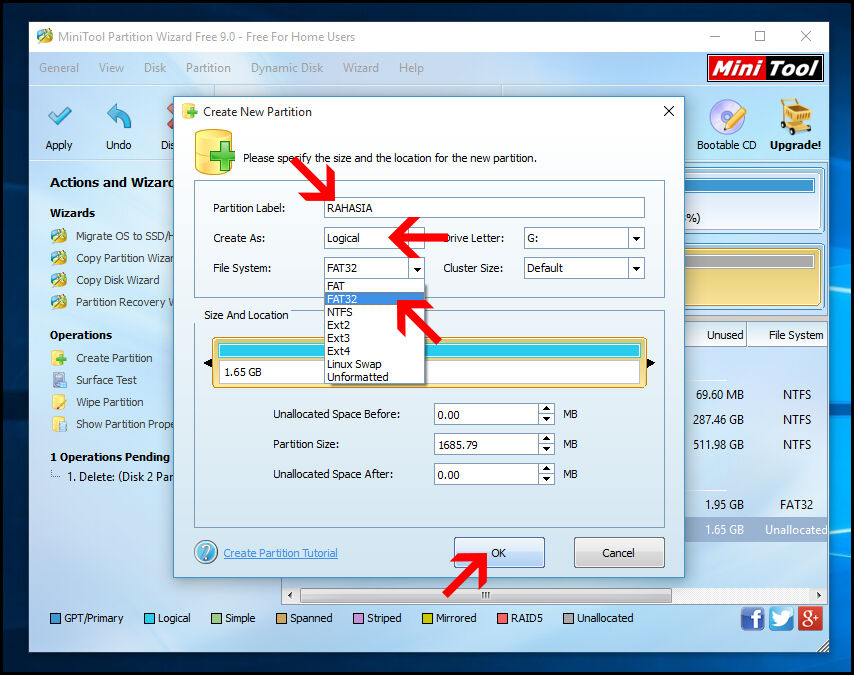Increase Unallocated Space After with up arrow

(546, 469)
